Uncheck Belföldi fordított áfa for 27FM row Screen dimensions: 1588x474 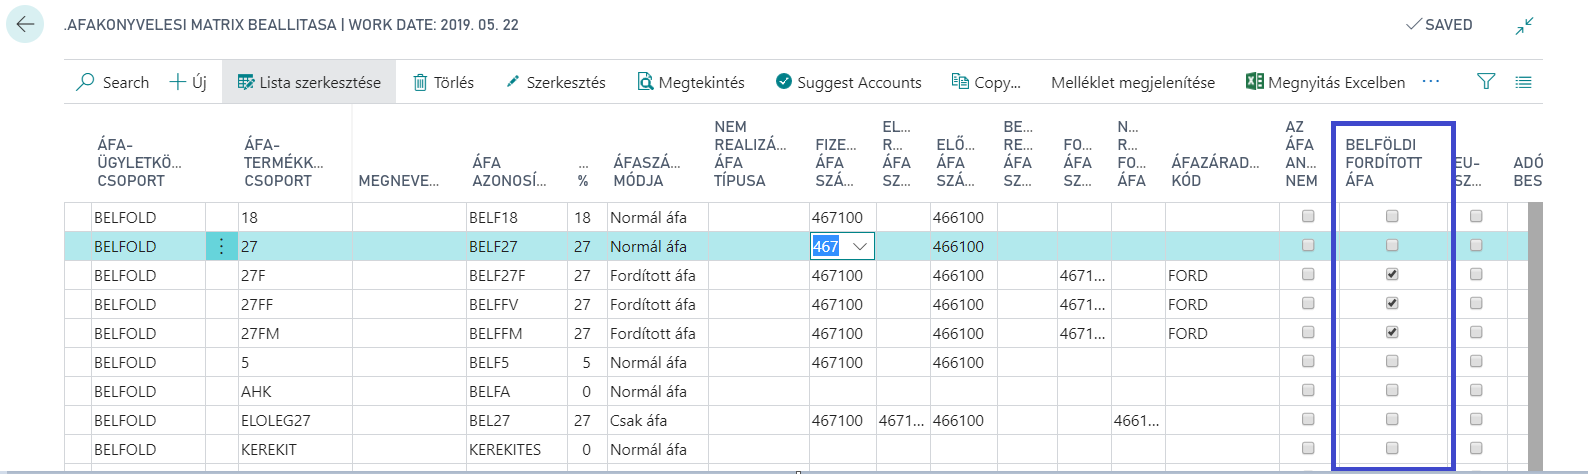coord(1392,332)
